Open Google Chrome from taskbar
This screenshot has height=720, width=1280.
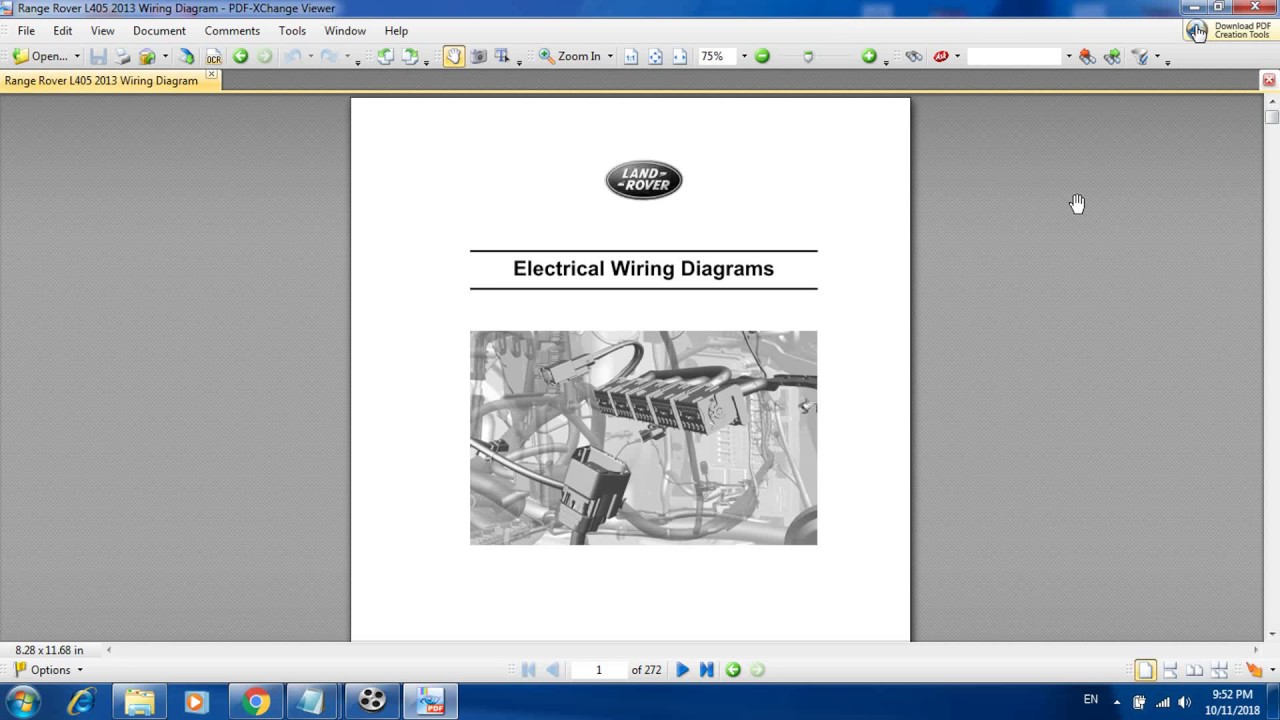coord(256,702)
